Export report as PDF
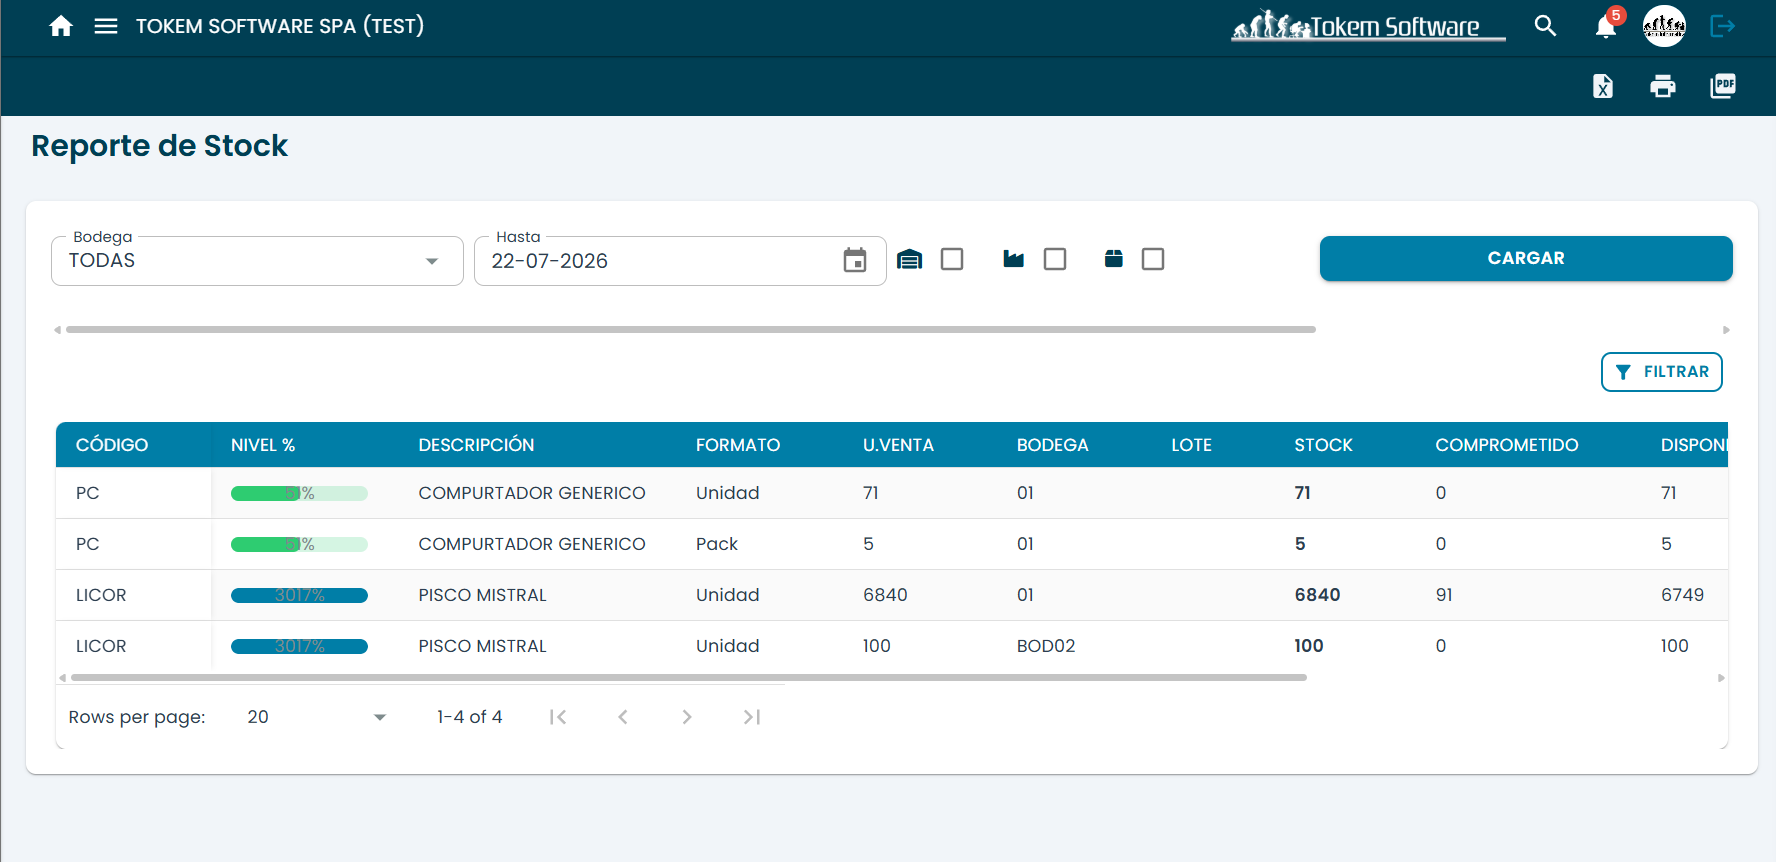 (x=1723, y=86)
